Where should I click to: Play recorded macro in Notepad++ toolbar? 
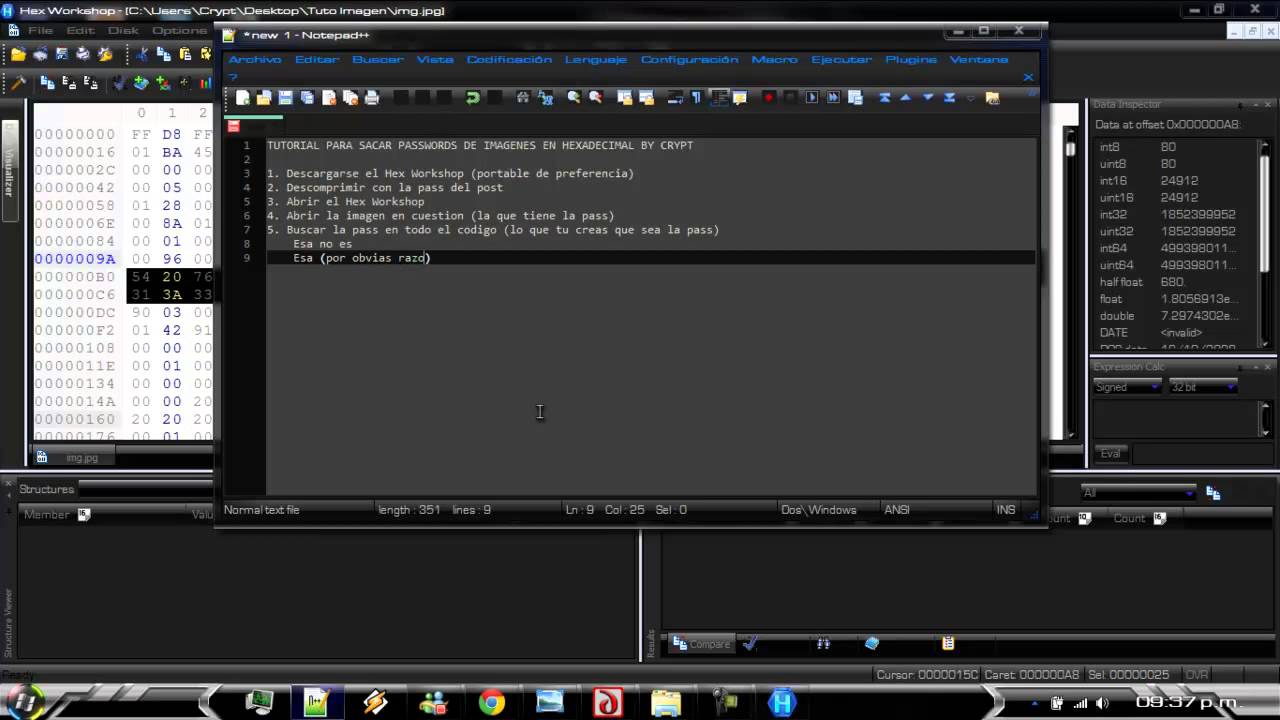coord(812,97)
